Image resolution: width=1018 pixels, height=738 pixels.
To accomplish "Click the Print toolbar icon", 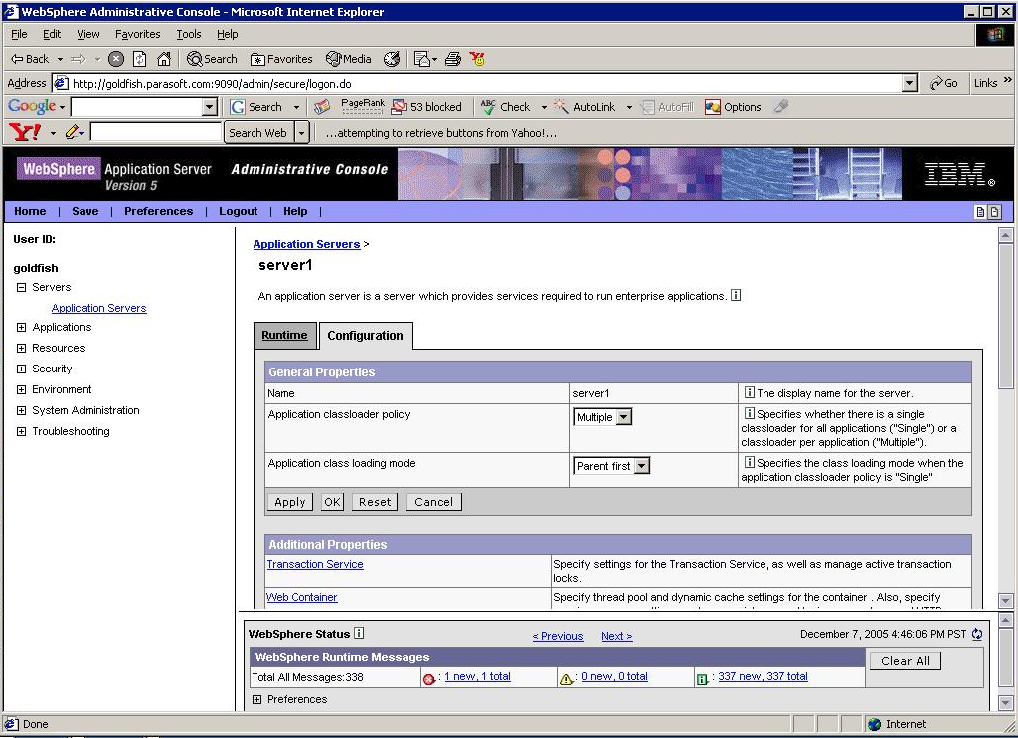I will click(453, 59).
